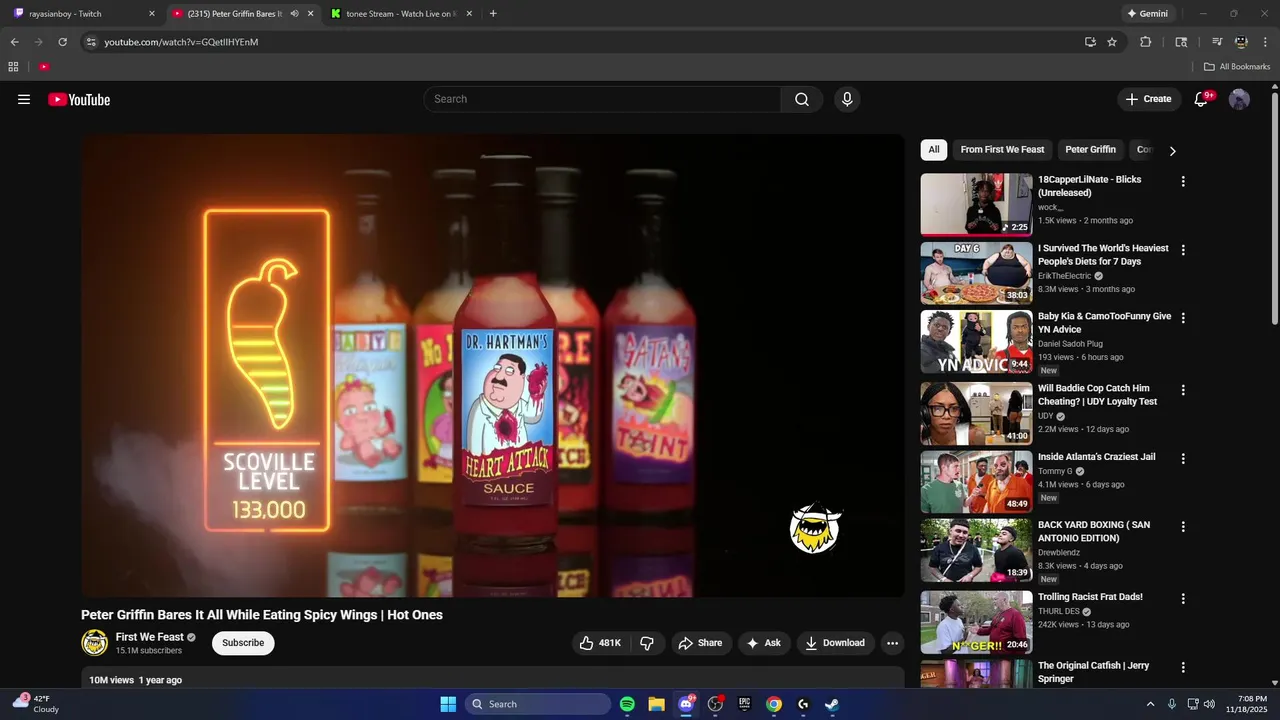
Task: Open Gemini in Chrome
Action: click(x=1148, y=14)
